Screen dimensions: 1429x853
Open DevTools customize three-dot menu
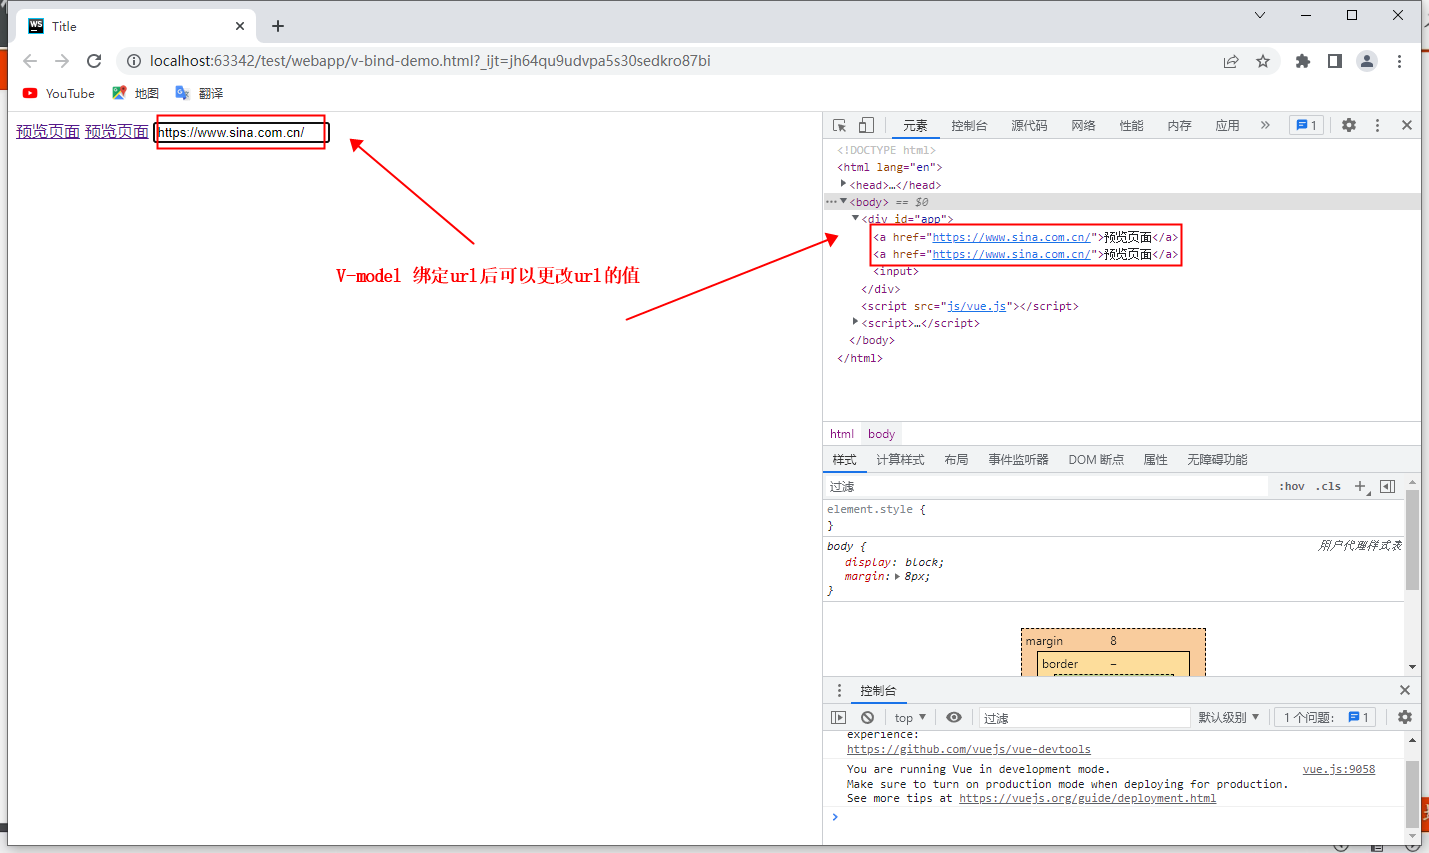(x=1377, y=125)
